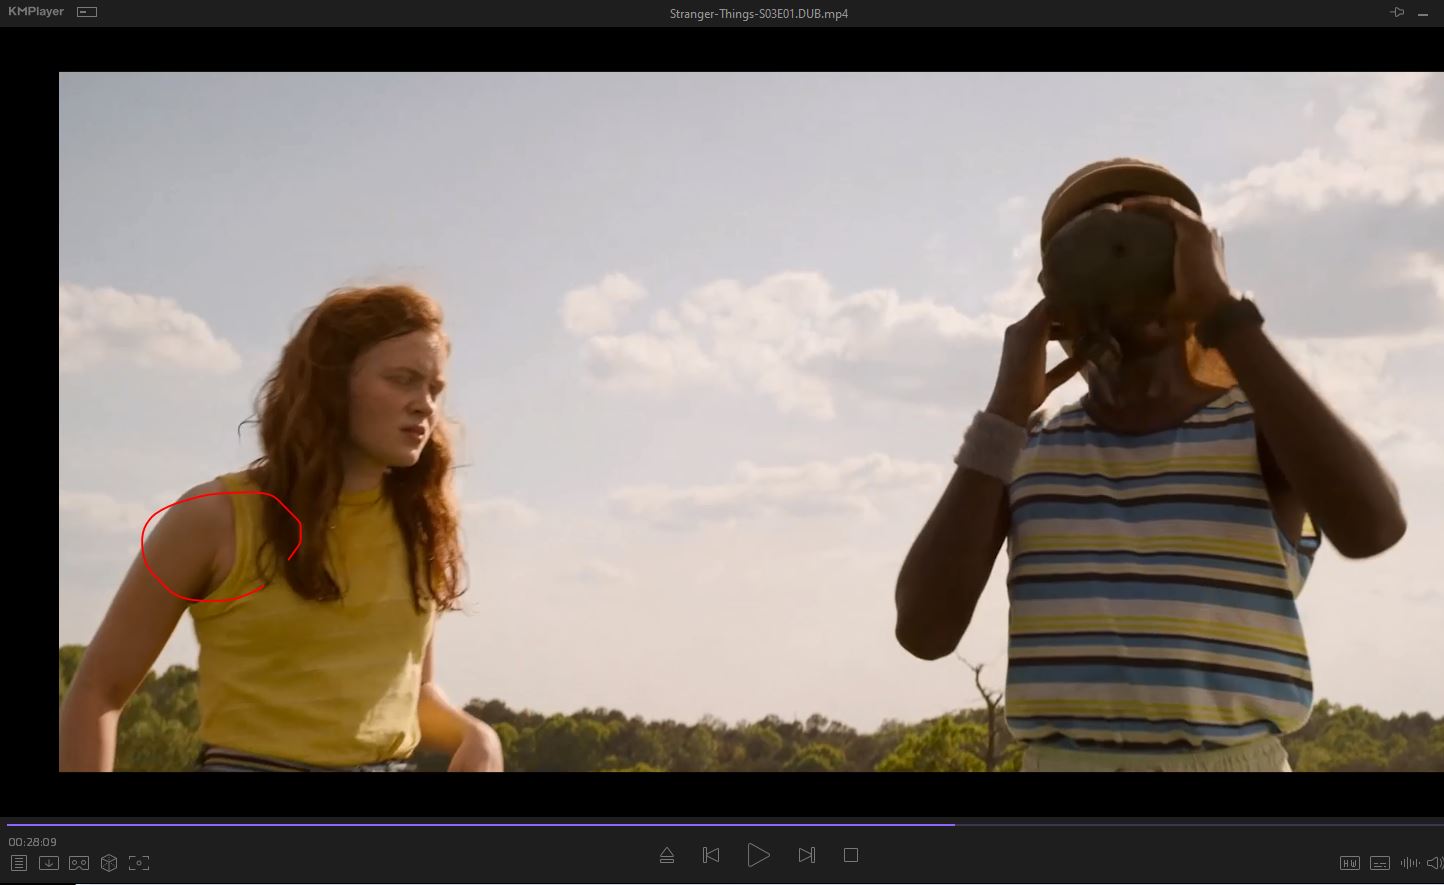
Task: Click the video download icon
Action: coord(48,863)
